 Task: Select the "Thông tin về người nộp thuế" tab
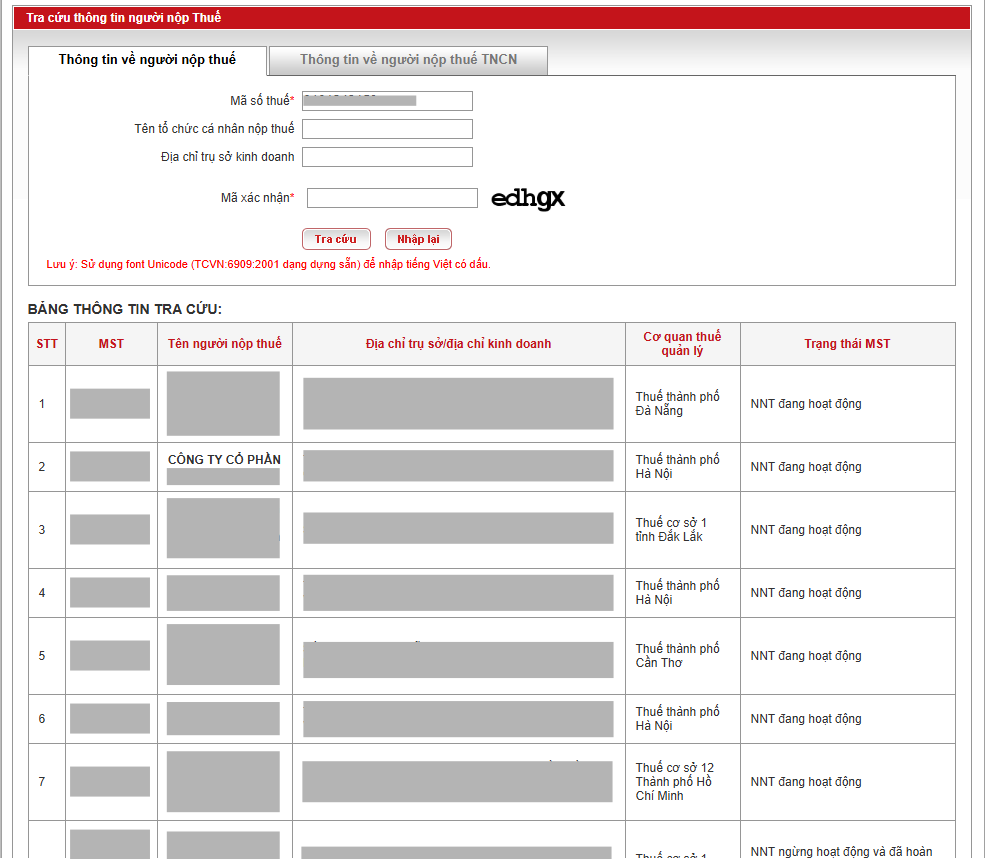tap(148, 60)
